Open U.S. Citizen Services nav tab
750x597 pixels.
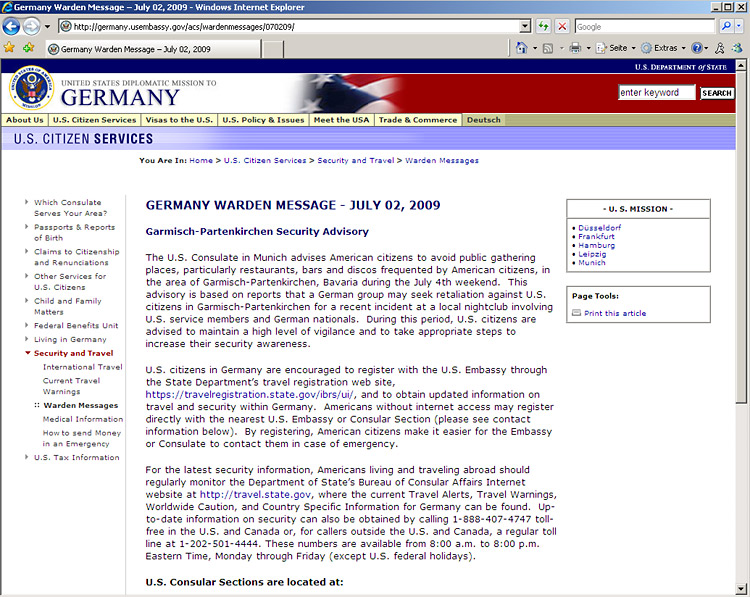coord(95,120)
